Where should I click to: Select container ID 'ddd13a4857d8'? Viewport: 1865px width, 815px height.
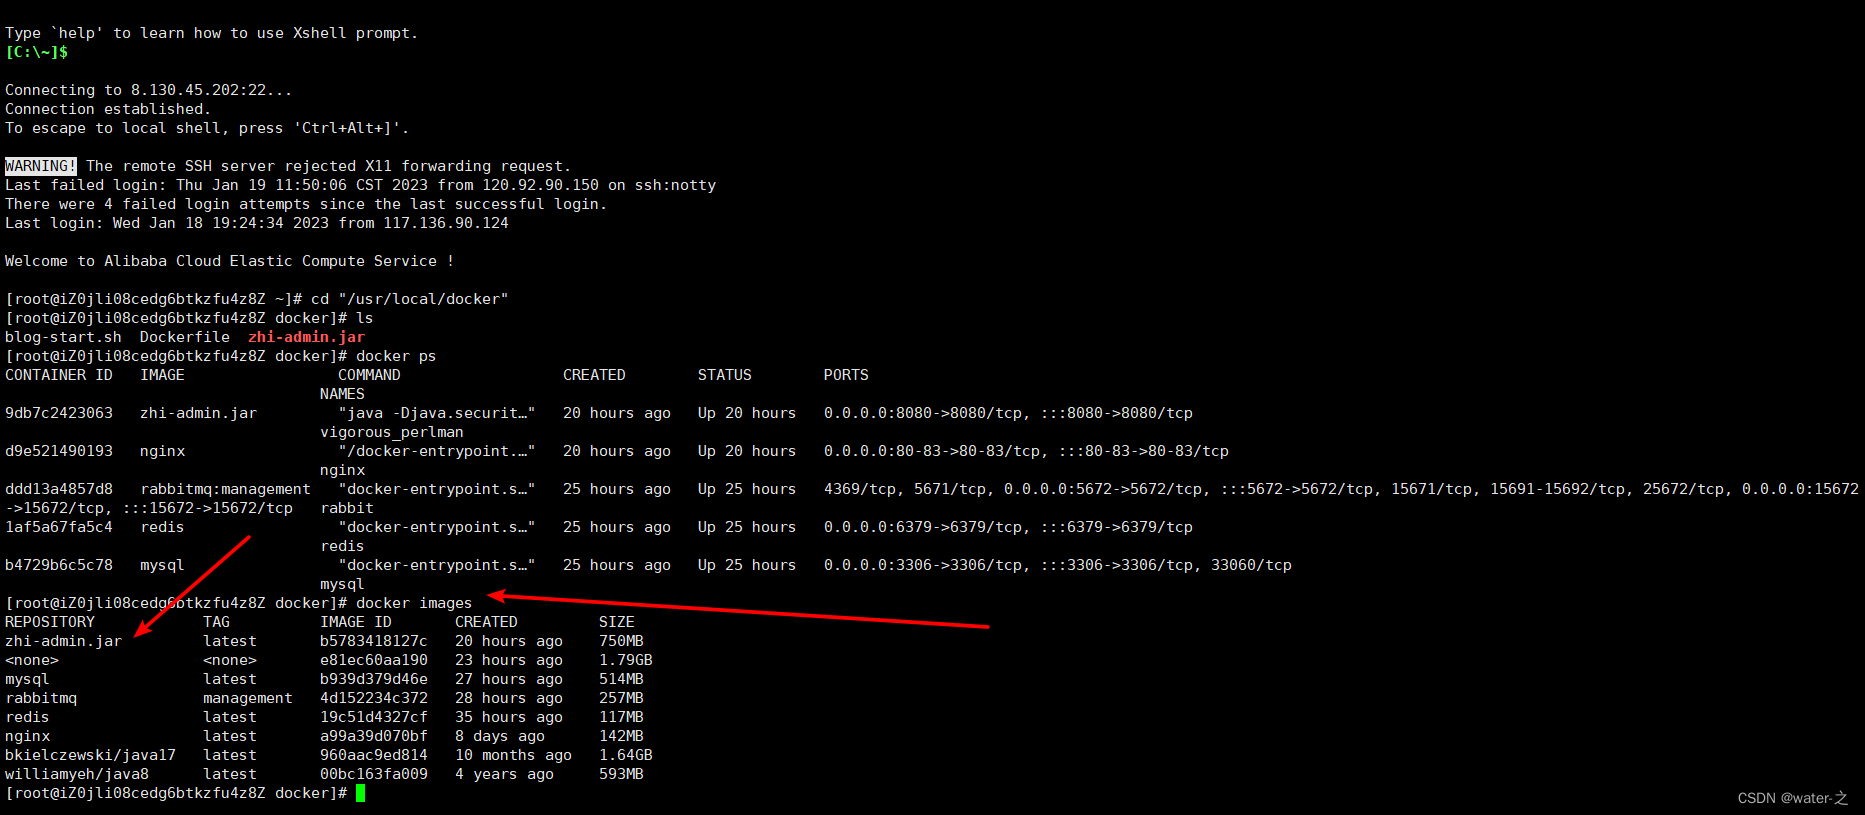pyautogui.click(x=59, y=489)
